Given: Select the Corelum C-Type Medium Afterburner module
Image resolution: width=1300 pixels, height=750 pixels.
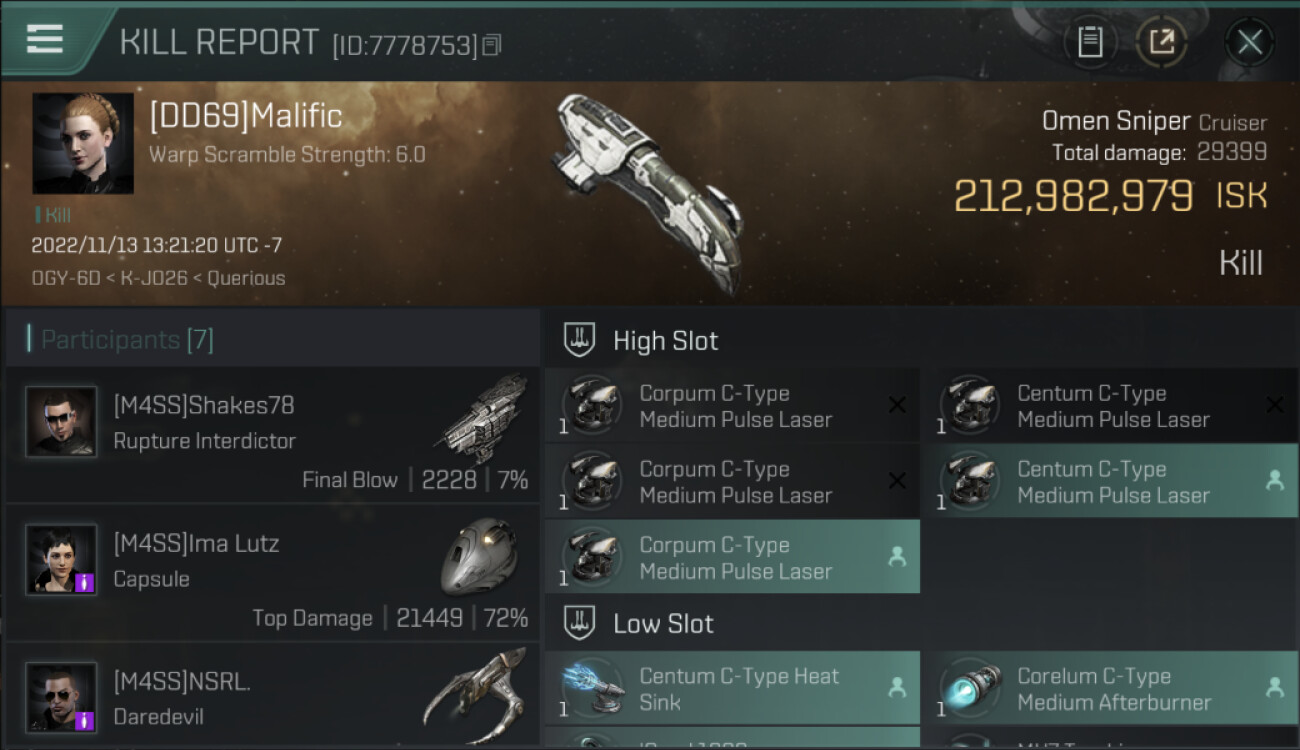Looking at the screenshot, I should pyautogui.click(x=1110, y=688).
